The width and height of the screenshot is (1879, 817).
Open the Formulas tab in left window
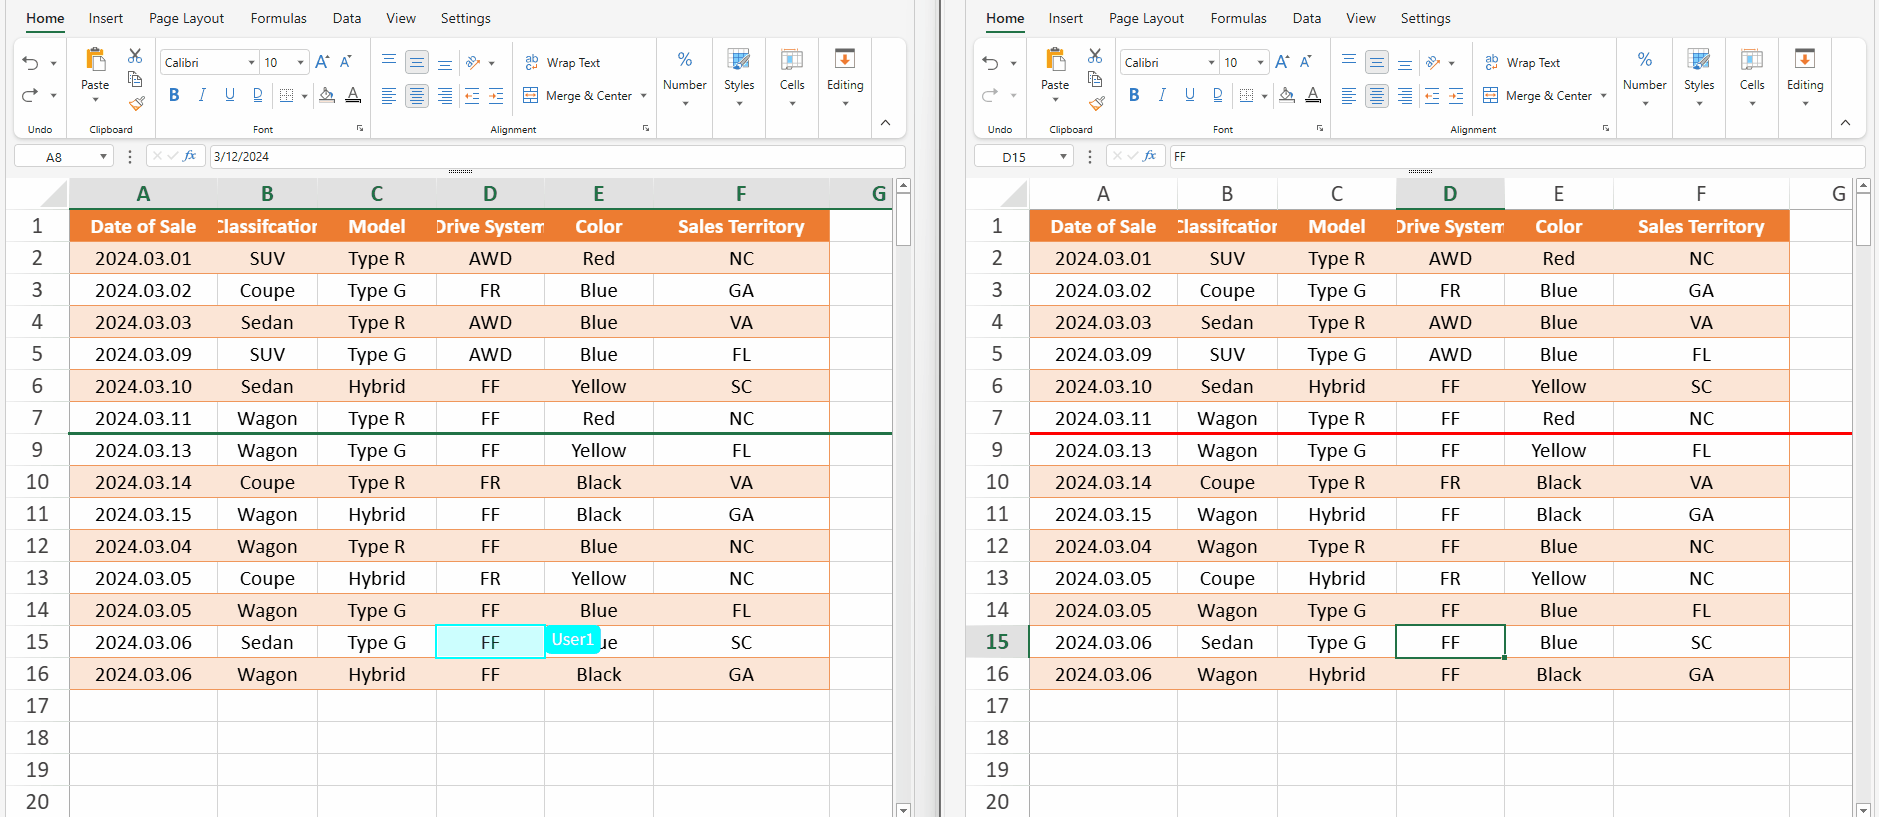pos(279,18)
